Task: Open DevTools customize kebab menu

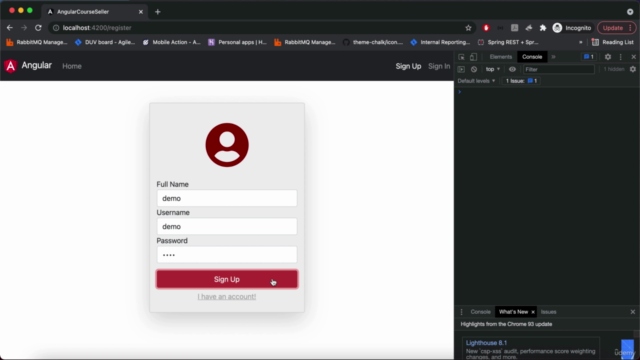Action: [621, 57]
